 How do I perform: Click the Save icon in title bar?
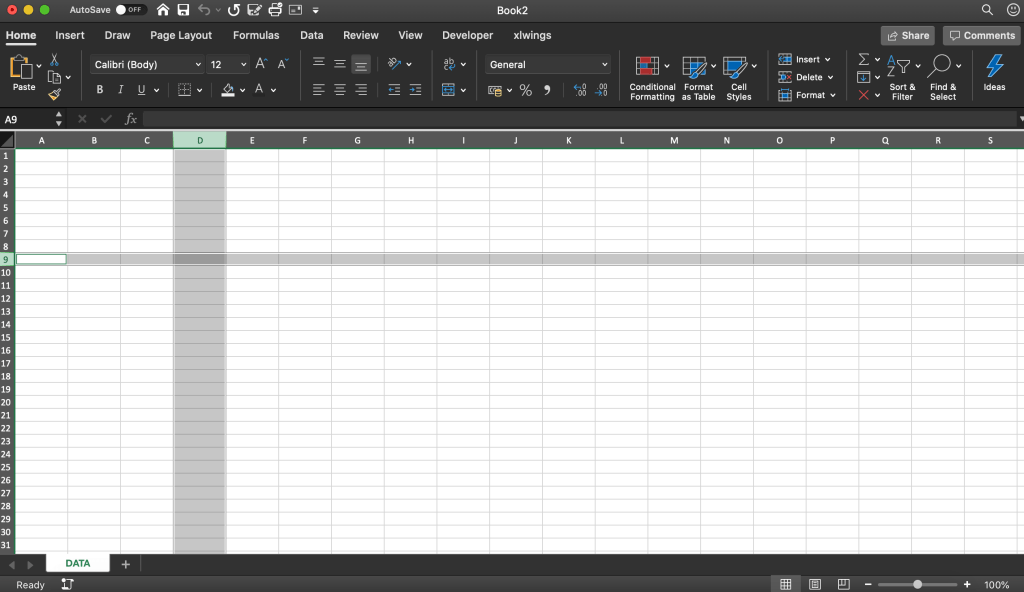tap(183, 10)
